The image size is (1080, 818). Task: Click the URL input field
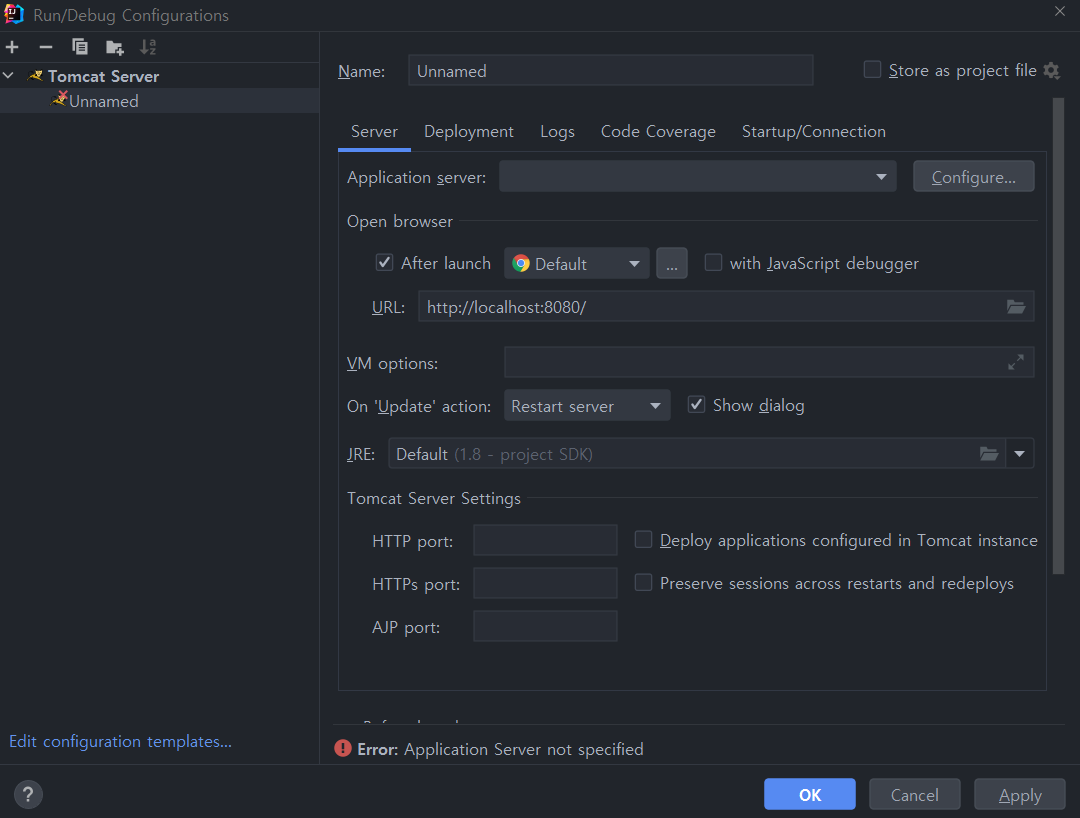pyautogui.click(x=726, y=306)
